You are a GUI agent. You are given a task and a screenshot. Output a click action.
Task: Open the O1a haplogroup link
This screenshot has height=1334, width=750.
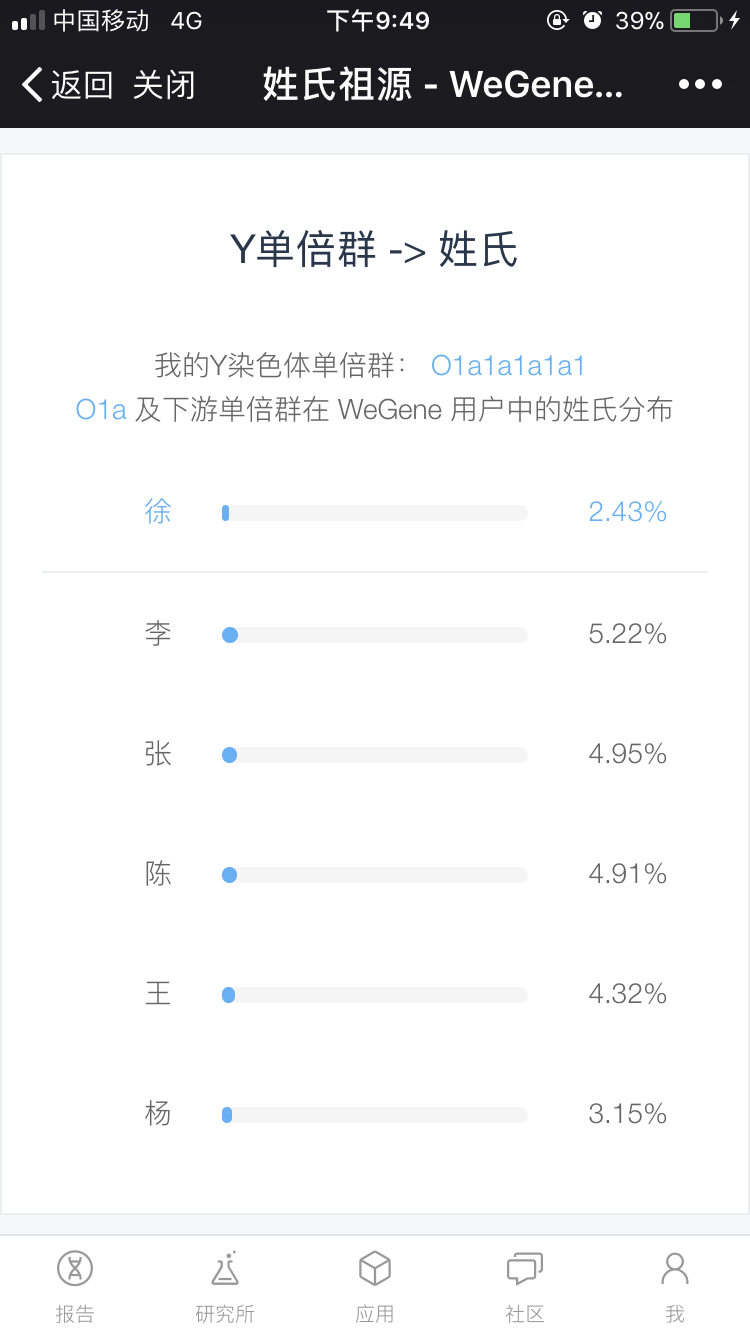101,410
